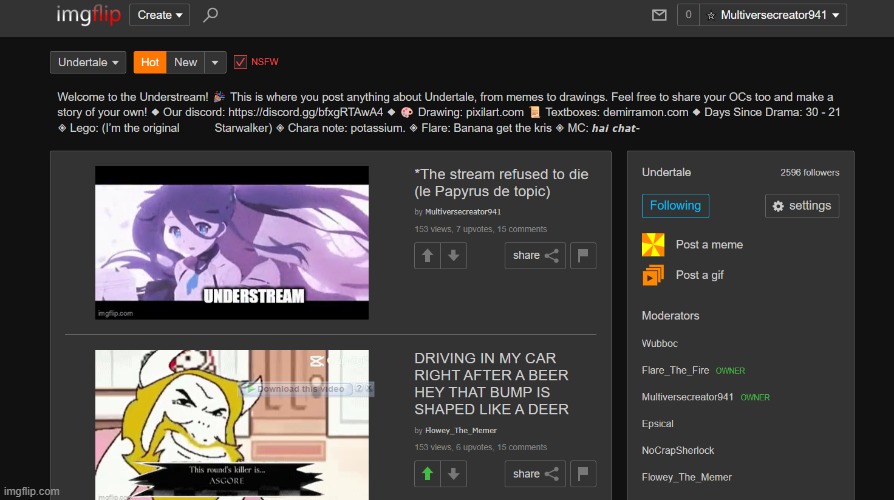The image size is (894, 500).
Task: Open Flowey_The_Memer in the moderators list
Action: 686,477
